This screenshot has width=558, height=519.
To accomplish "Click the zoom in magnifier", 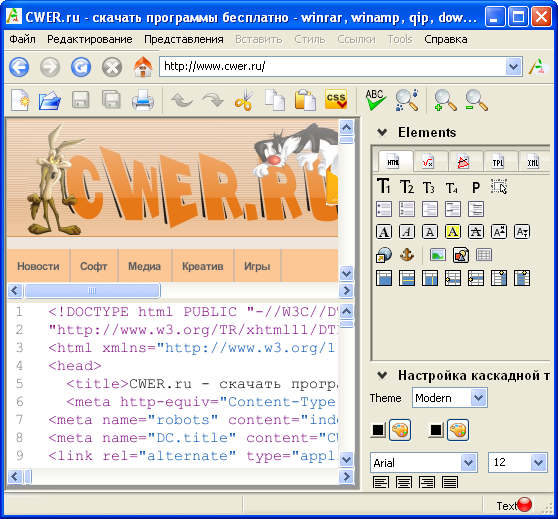I will pos(445,100).
